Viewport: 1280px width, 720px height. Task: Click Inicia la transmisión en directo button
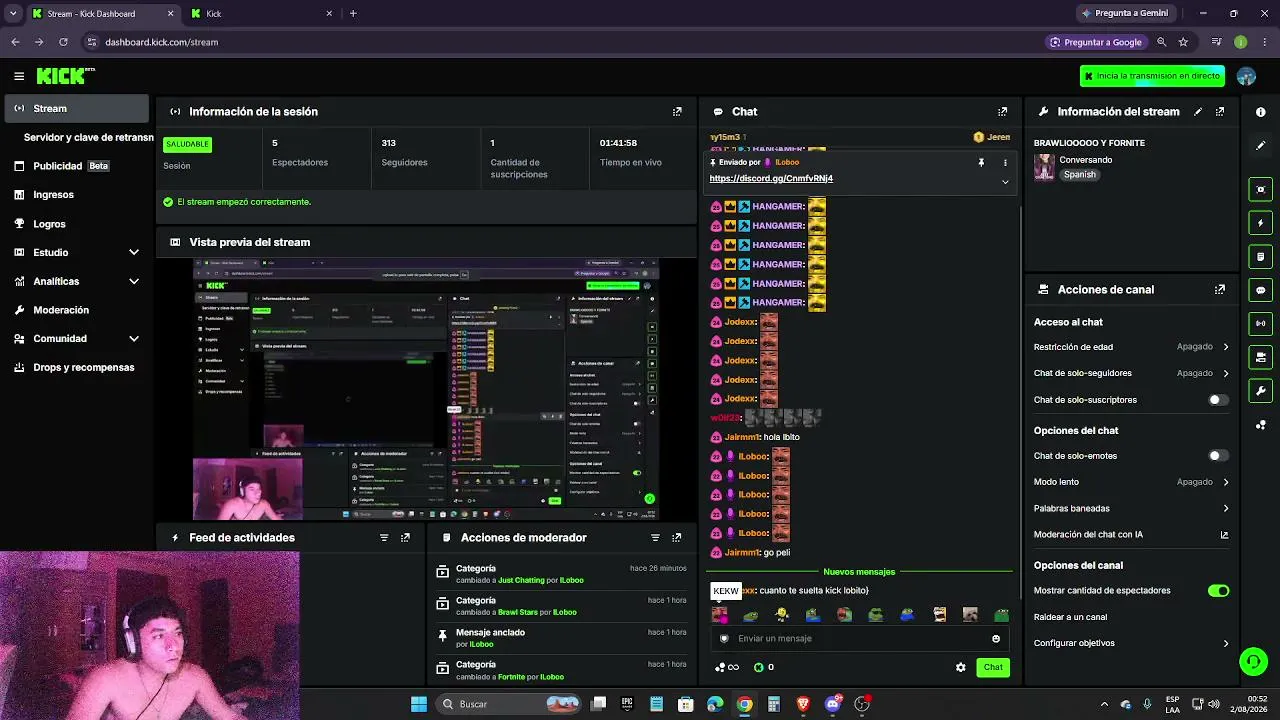[1152, 76]
